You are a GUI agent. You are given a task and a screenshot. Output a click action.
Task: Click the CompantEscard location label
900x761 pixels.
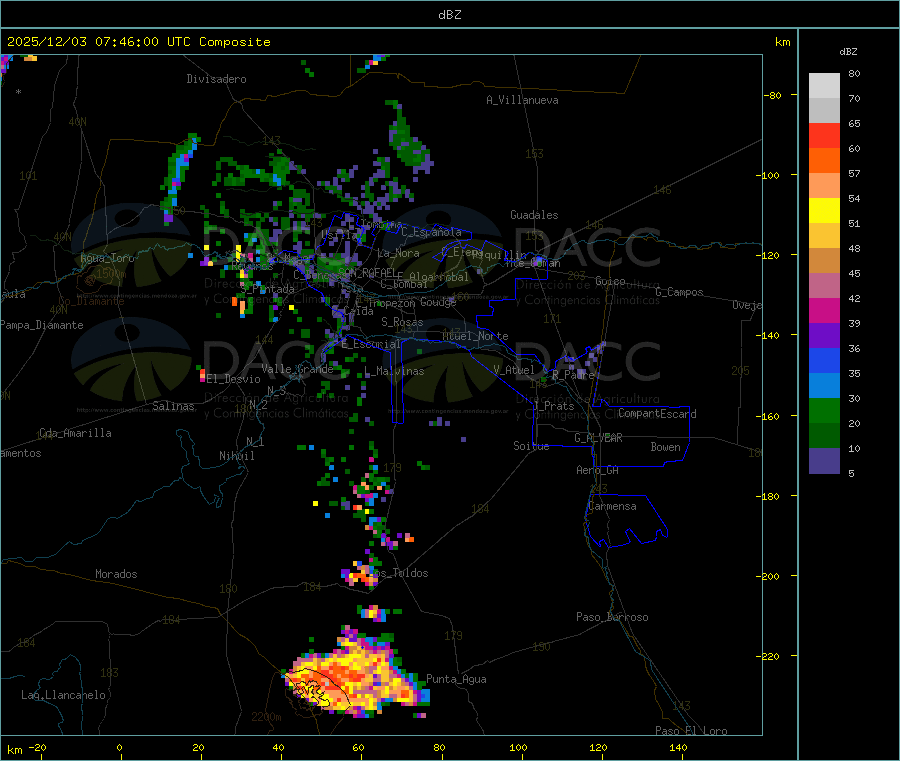coord(657,413)
